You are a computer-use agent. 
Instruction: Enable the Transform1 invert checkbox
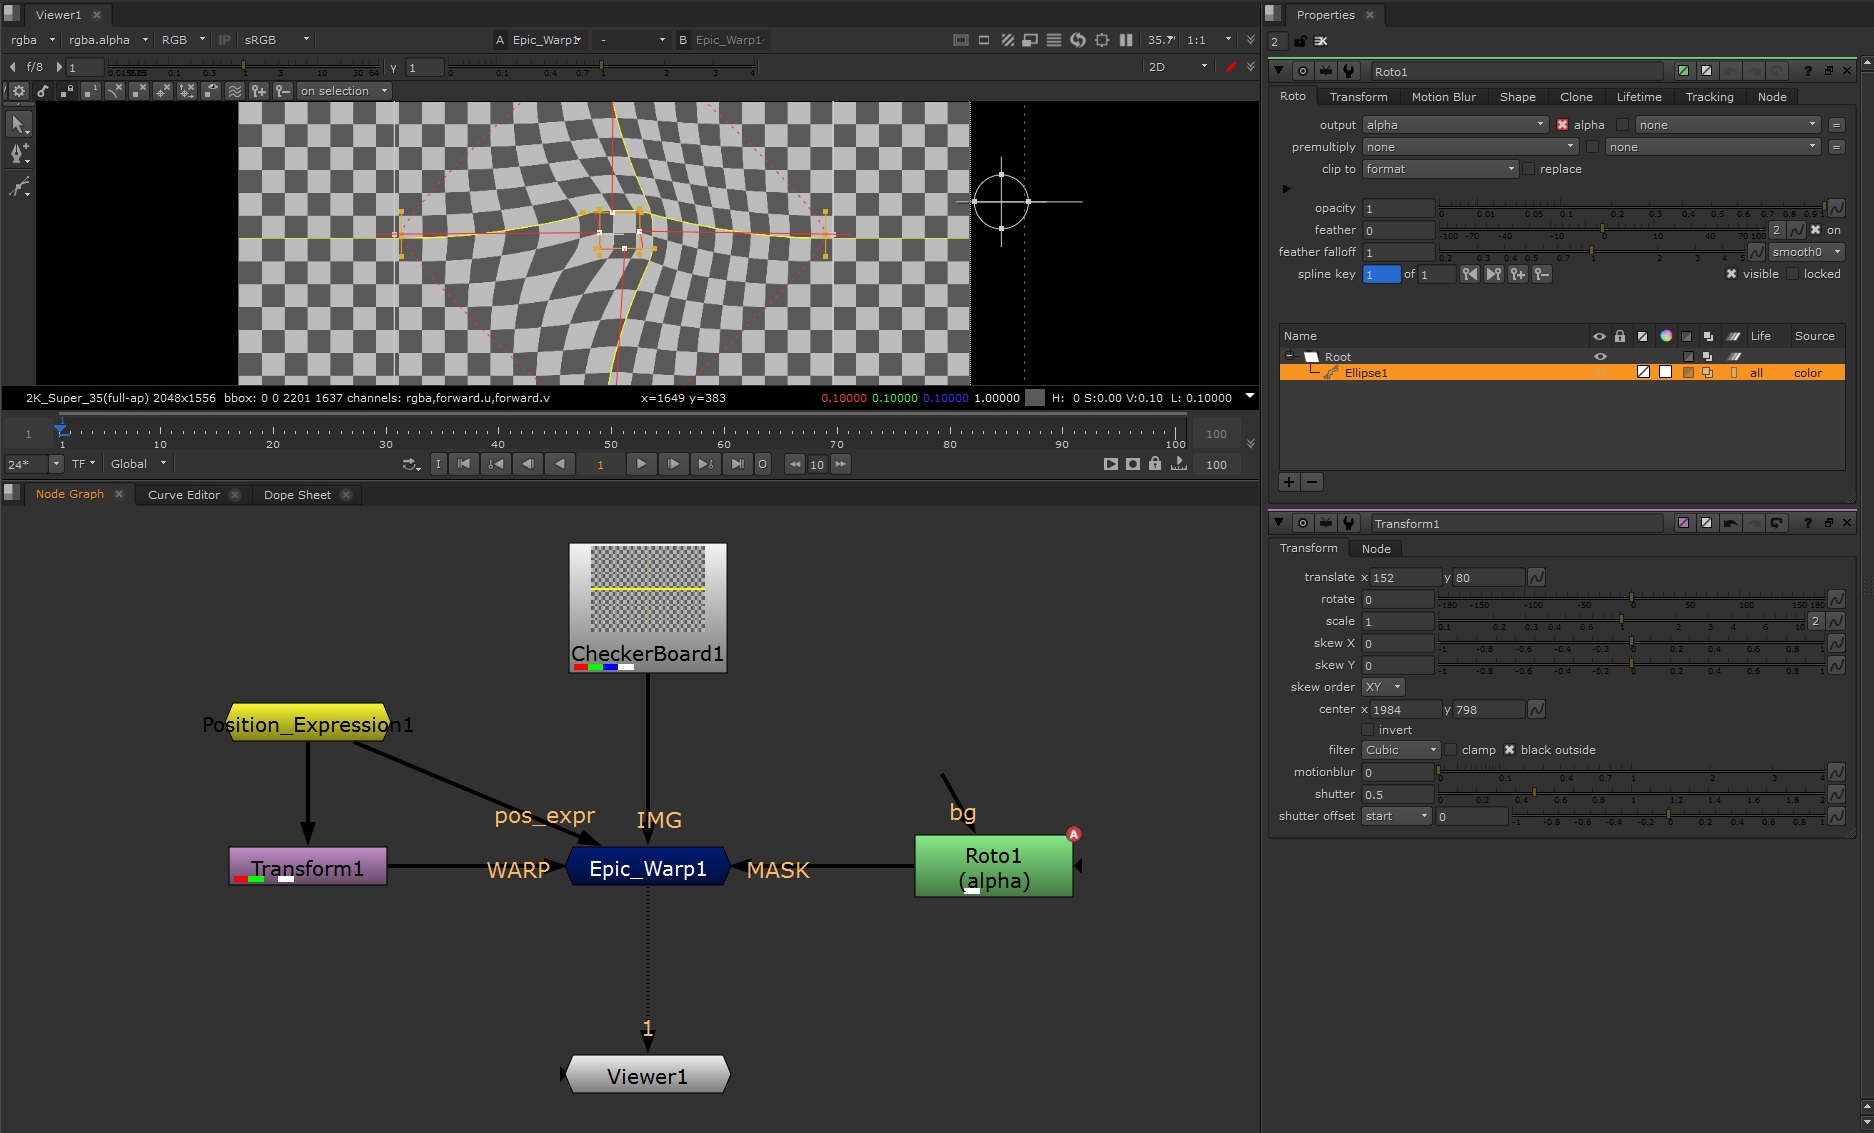click(x=1368, y=730)
